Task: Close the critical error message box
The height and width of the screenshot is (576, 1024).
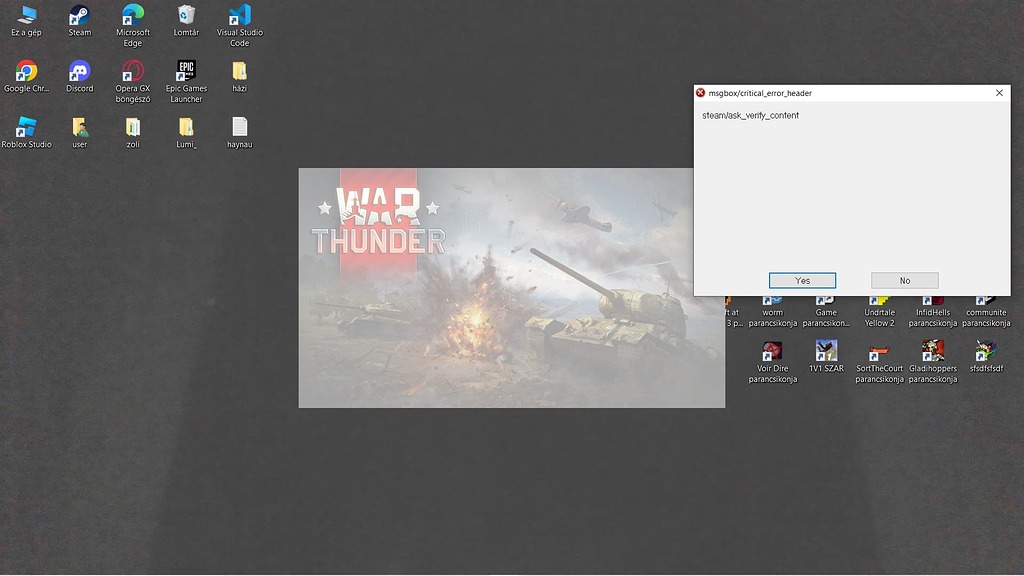Action: [x=998, y=93]
